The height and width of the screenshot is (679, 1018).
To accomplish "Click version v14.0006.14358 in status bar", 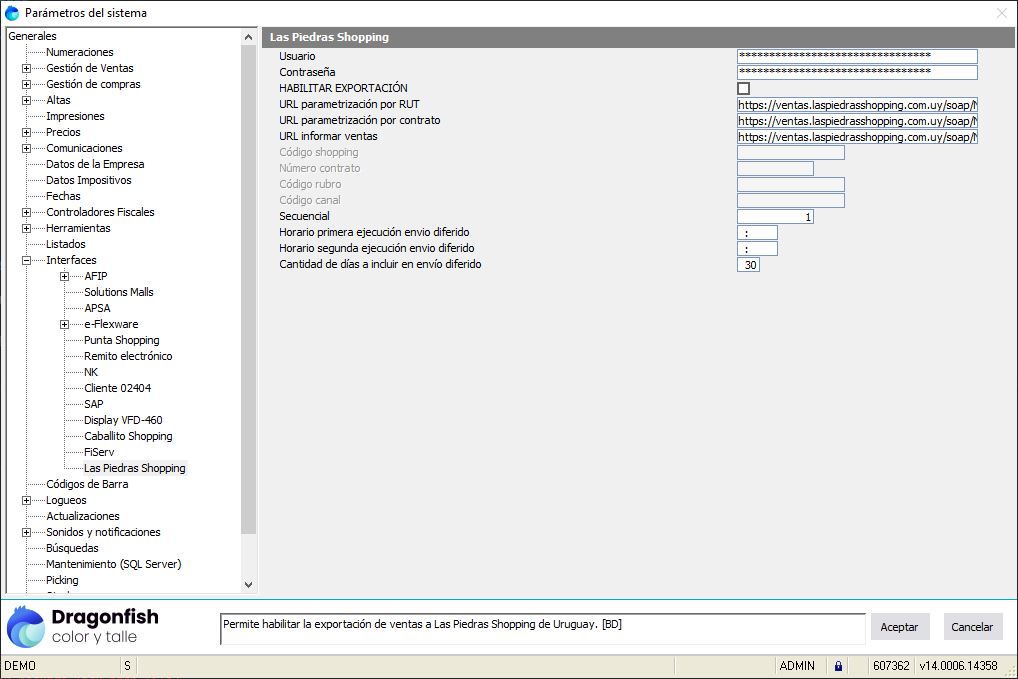I will click(958, 665).
